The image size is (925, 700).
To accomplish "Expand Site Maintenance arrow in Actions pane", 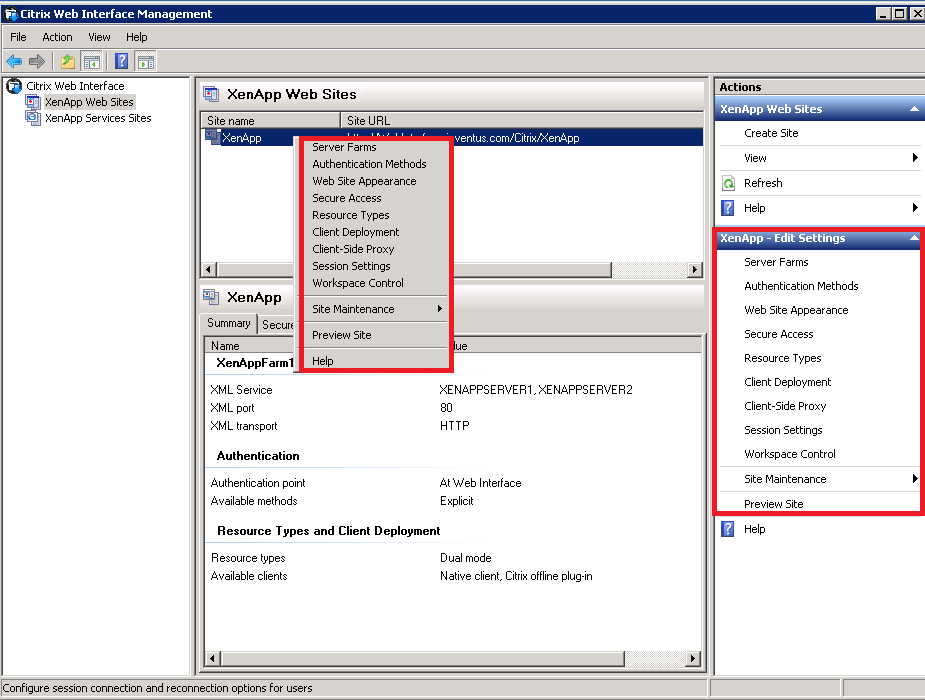I will coord(914,479).
